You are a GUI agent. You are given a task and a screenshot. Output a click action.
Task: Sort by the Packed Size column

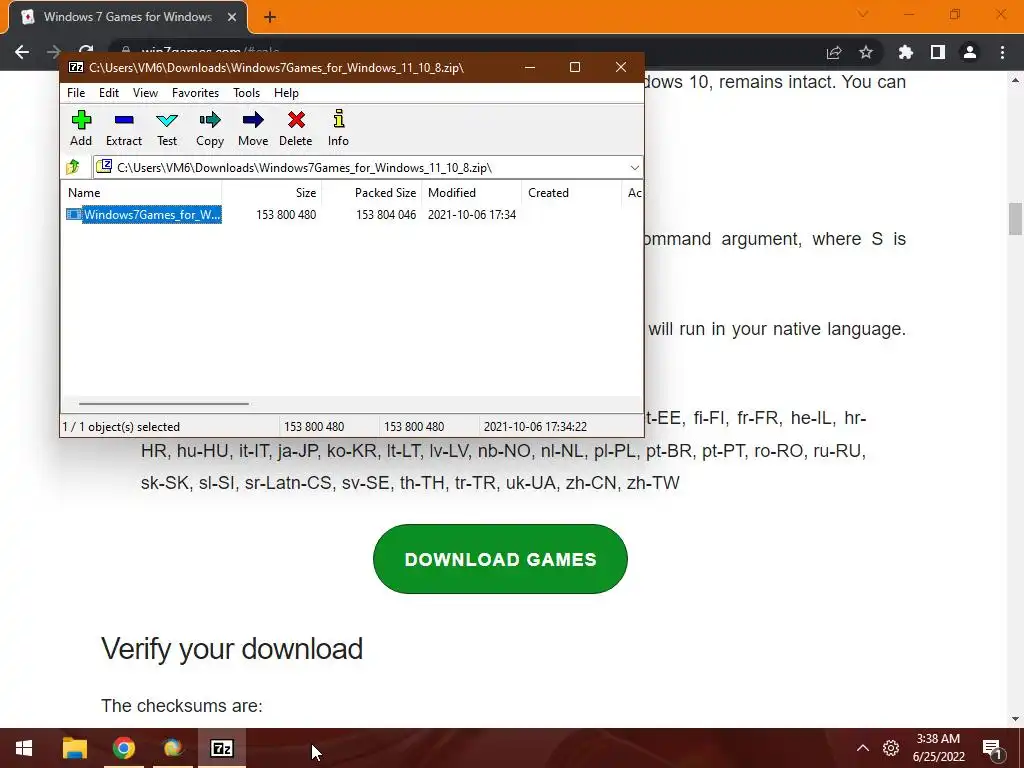pos(372,193)
